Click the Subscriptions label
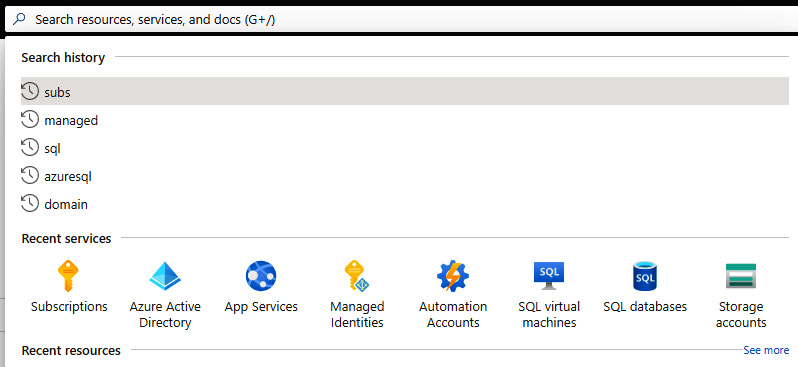798x367 pixels. point(69,306)
